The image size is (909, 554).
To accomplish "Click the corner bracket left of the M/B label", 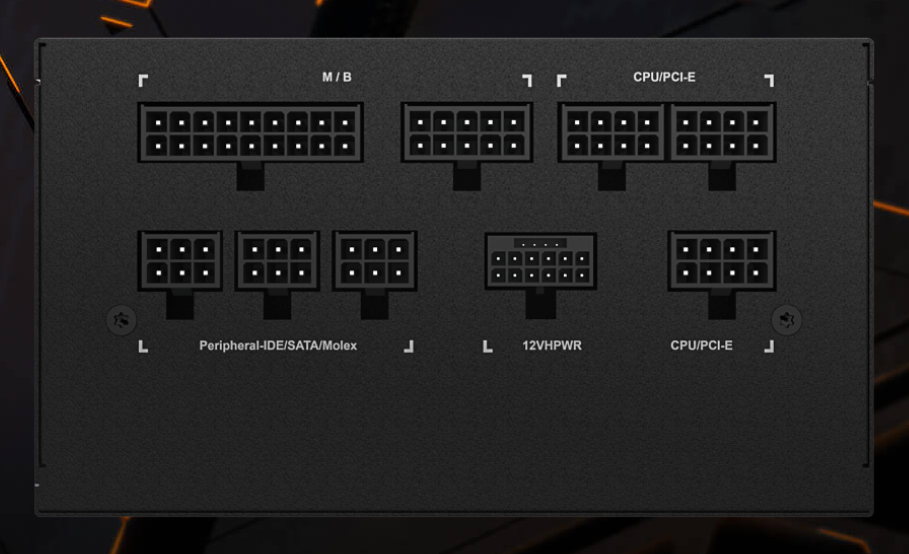I will pyautogui.click(x=143, y=81).
